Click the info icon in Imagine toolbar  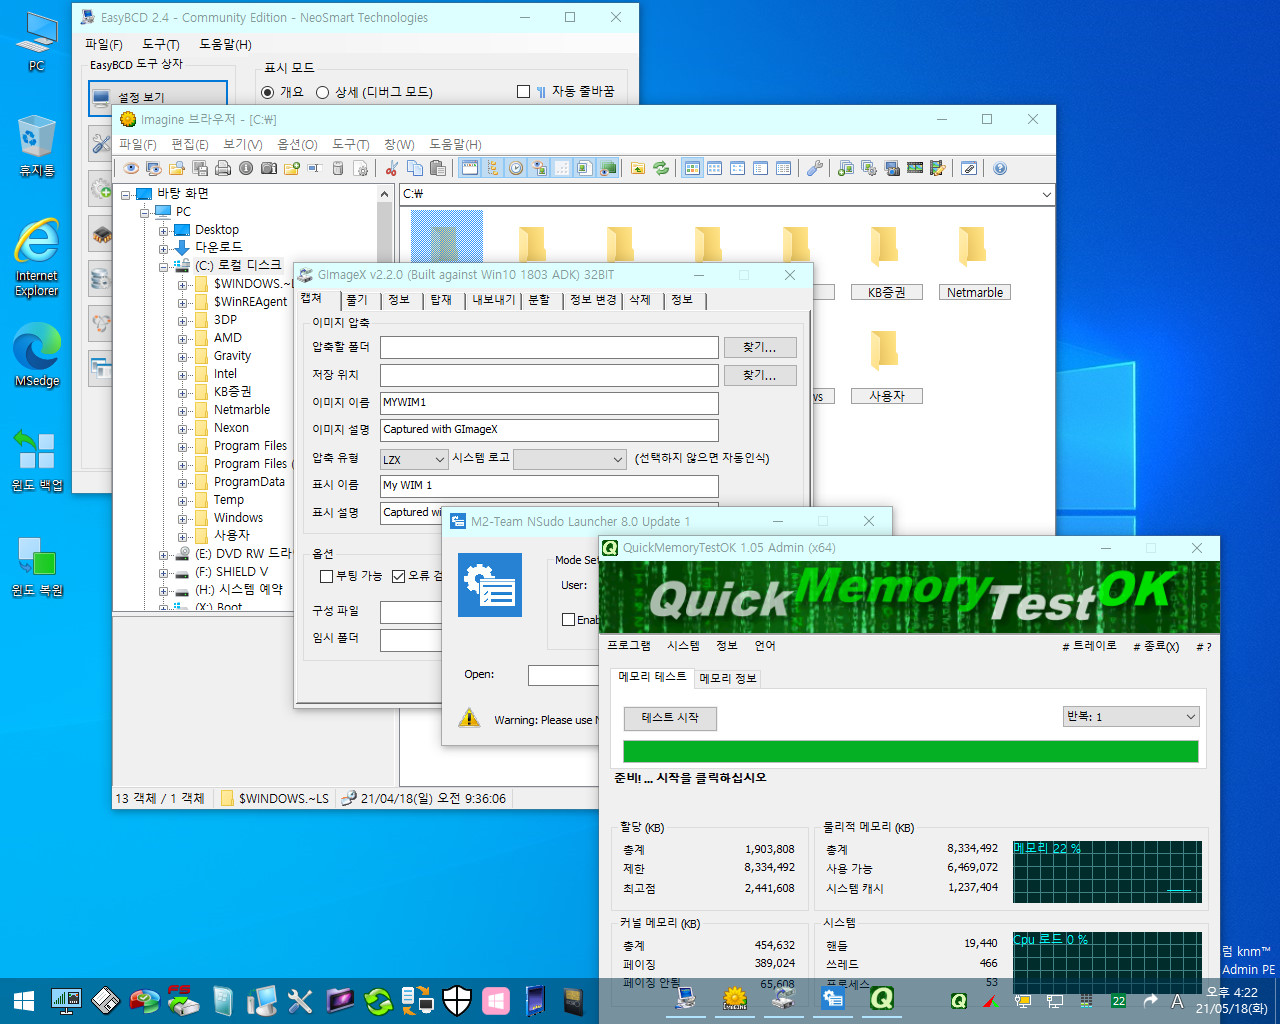pos(246,168)
